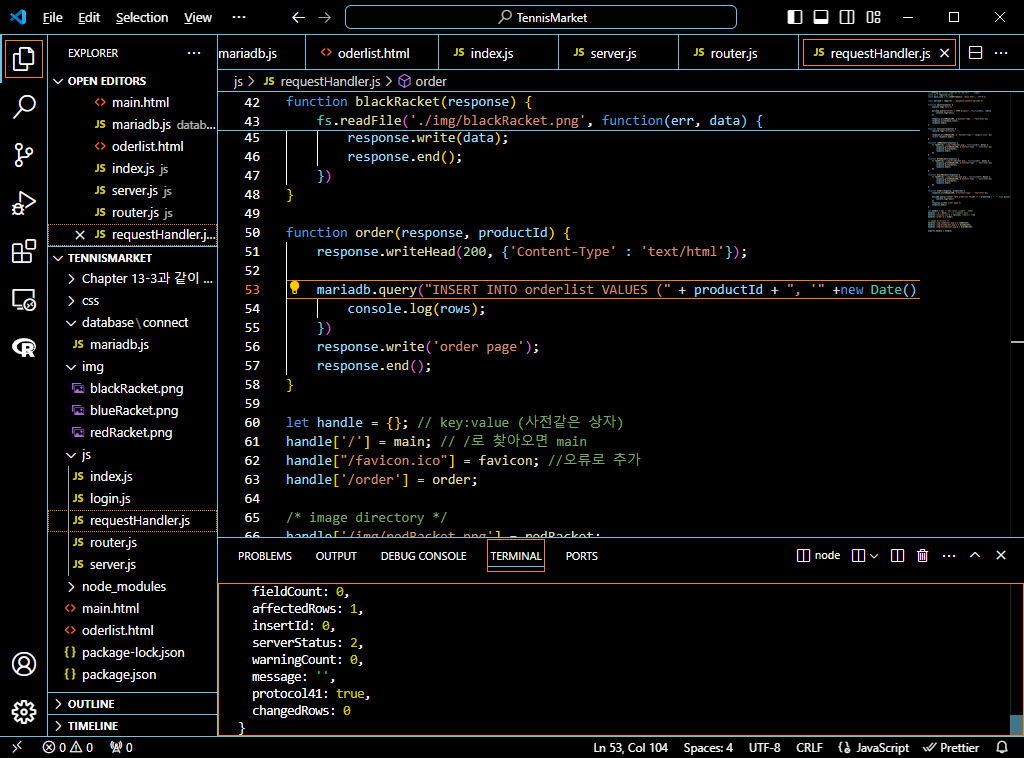1024x758 pixels.
Task: Open the Manage settings gear
Action: coord(24,712)
